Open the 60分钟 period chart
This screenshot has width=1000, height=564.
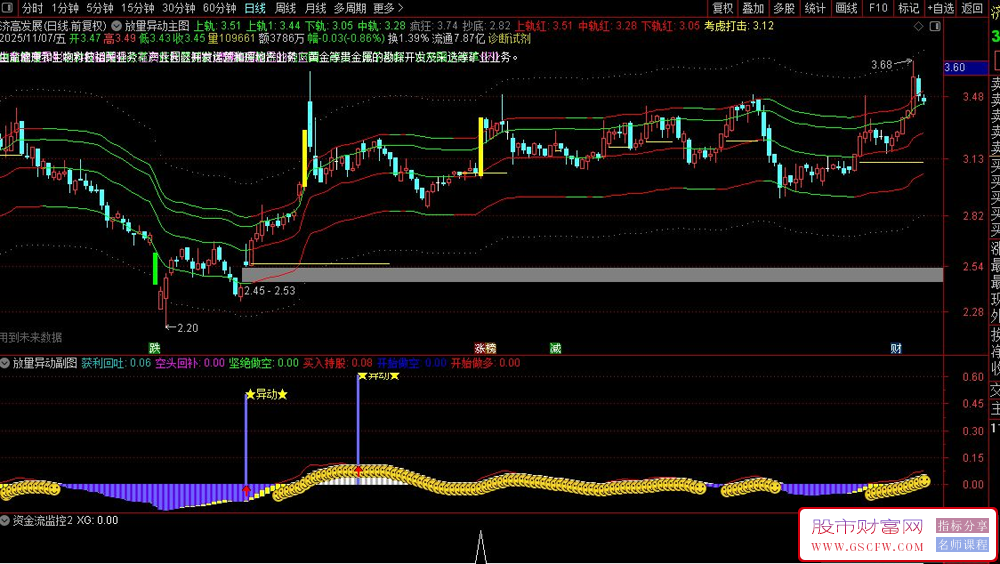point(219,8)
